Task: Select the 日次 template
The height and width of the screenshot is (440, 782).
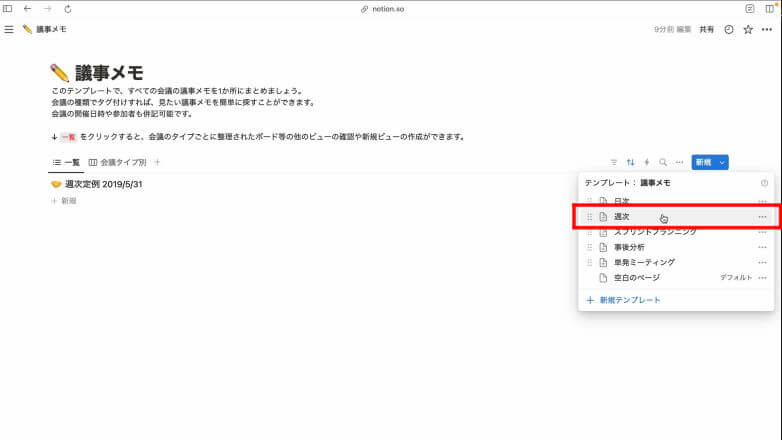Action: pos(676,201)
